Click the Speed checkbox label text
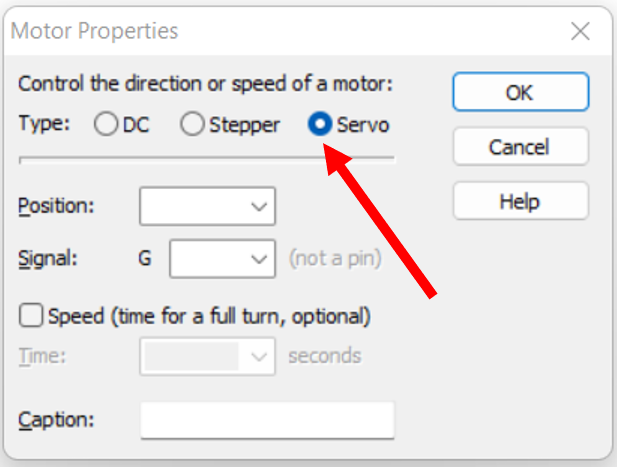Screen dimensions: 617x467 tap(209, 316)
